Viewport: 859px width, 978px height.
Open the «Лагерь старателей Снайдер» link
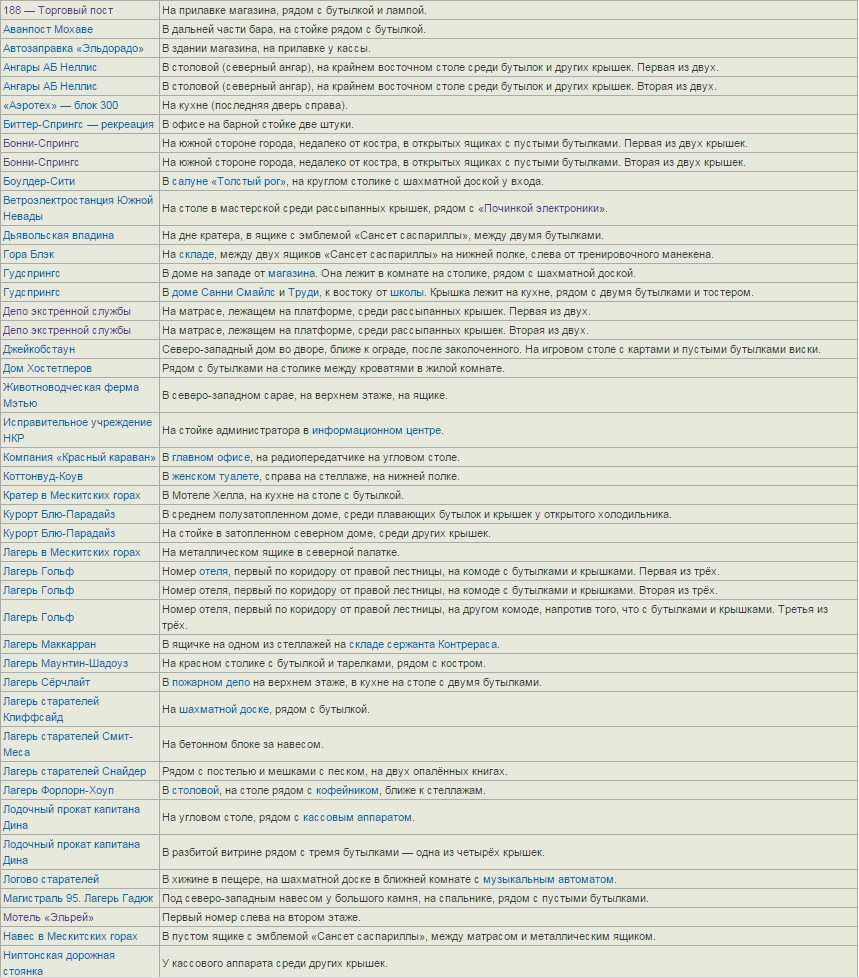pyautogui.click(x=74, y=772)
